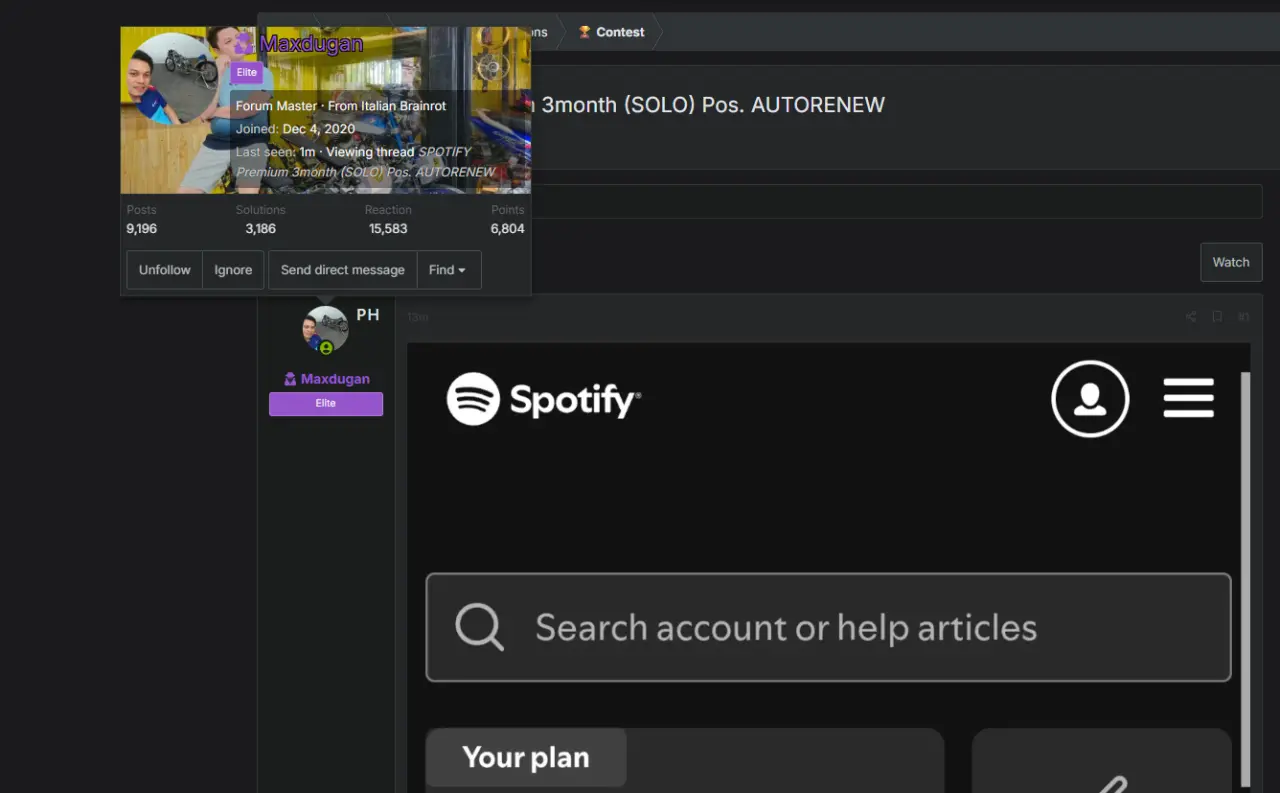
Task: Click the Joined date Dec 4, 2020
Action: [318, 129]
